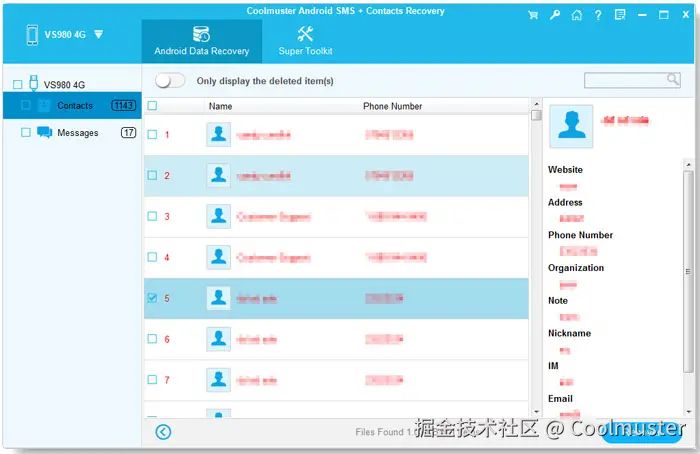Select Messages category in sidebar
Screen dimensions: 700x454
pyautogui.click(x=72, y=133)
